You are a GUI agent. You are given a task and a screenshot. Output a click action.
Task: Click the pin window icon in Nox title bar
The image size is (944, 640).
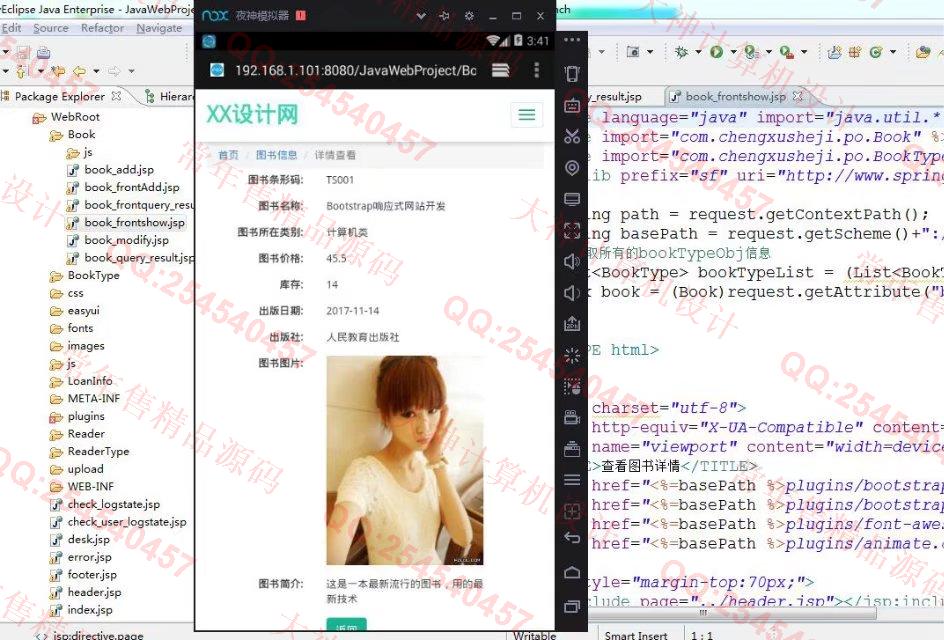pos(444,16)
